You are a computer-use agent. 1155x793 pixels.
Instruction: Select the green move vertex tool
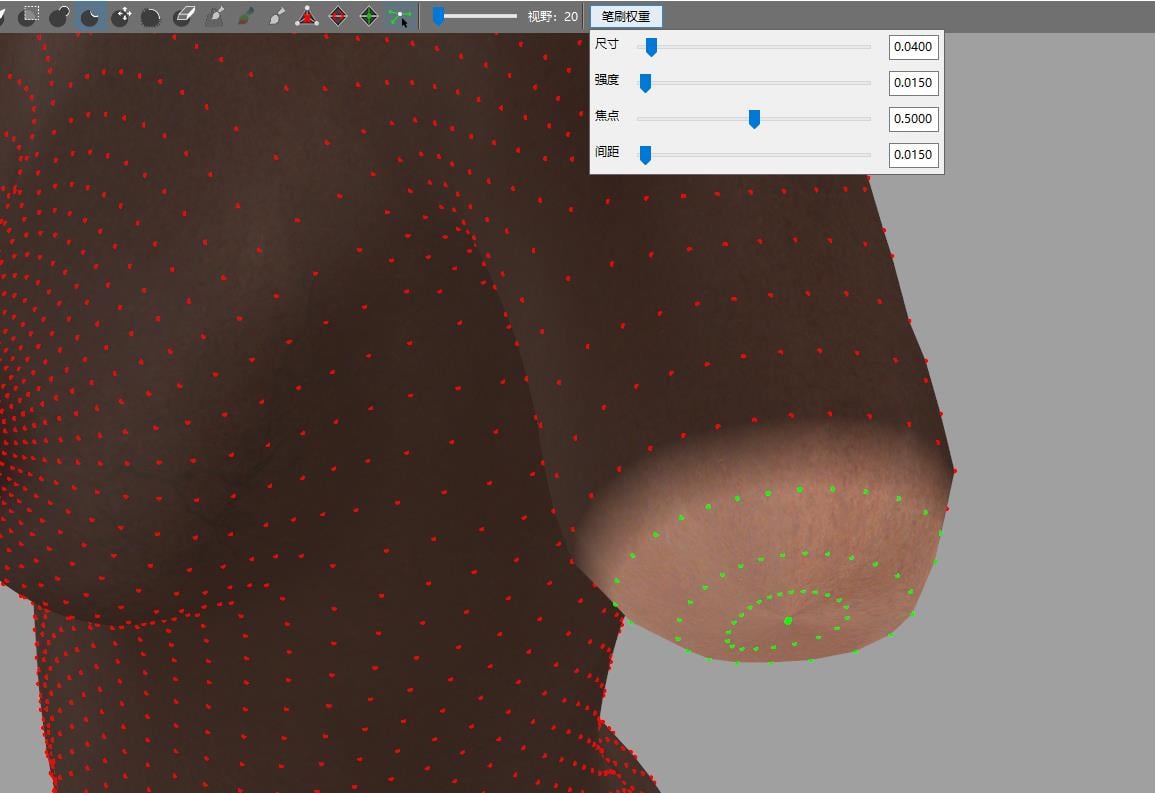(400, 16)
